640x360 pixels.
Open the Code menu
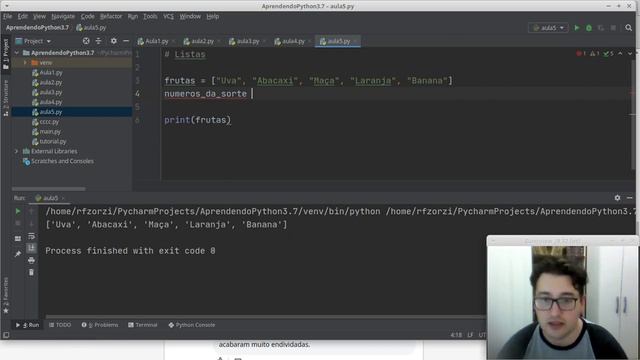click(x=87, y=16)
